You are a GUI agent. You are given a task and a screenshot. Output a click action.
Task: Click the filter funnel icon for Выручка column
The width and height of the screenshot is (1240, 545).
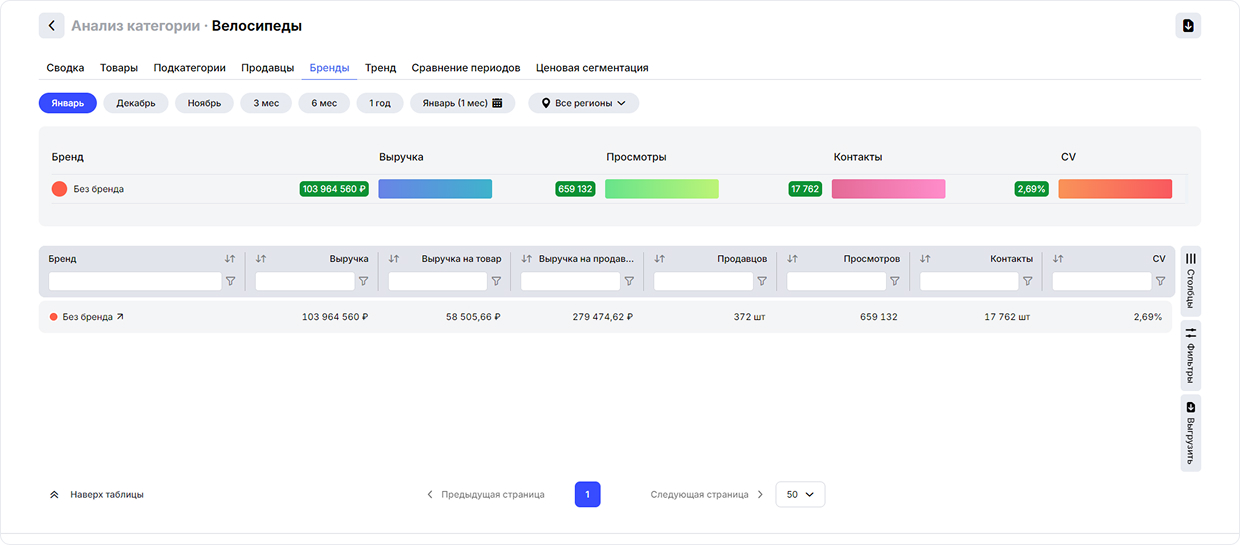(364, 282)
